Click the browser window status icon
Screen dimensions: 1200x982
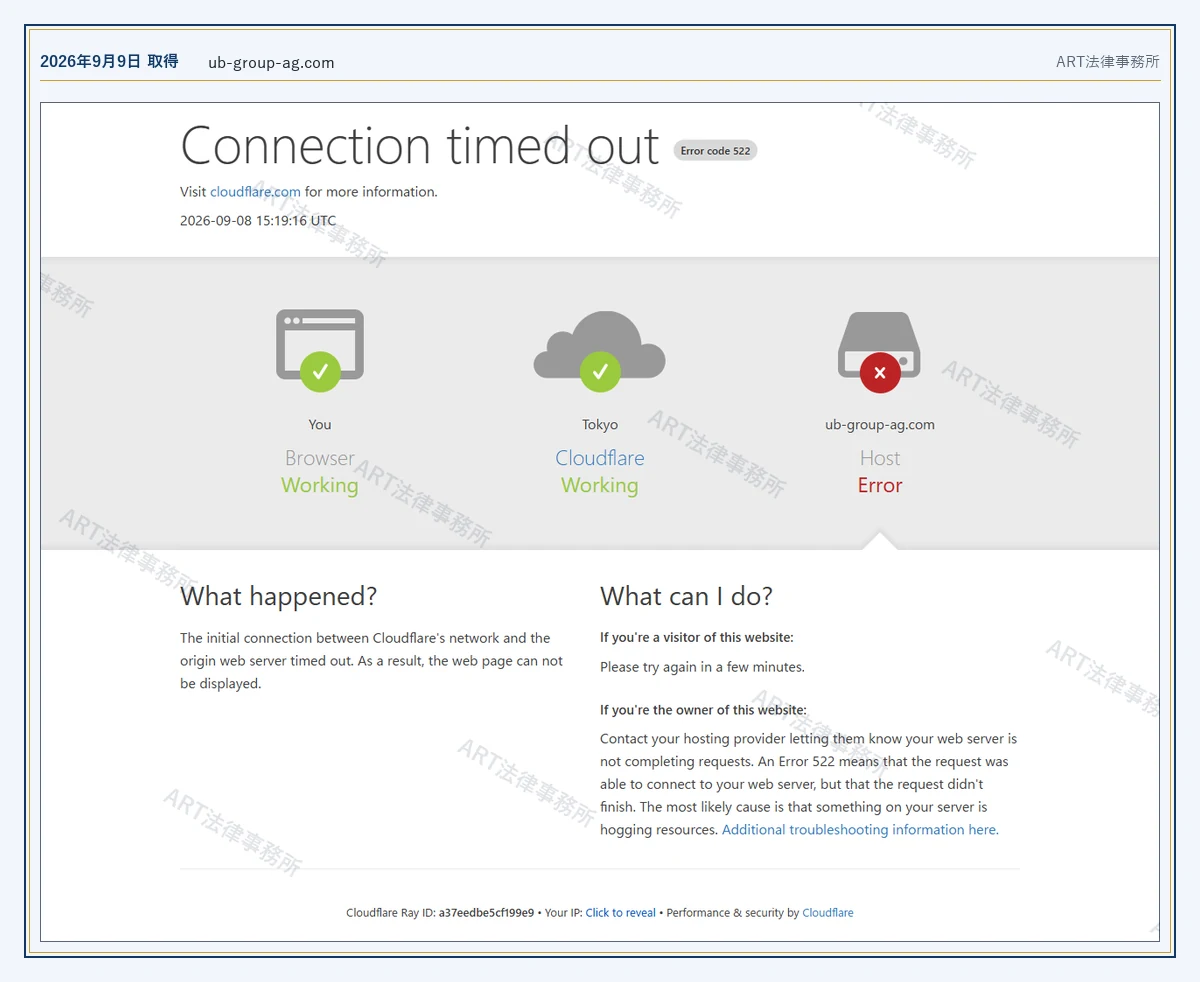tap(320, 350)
